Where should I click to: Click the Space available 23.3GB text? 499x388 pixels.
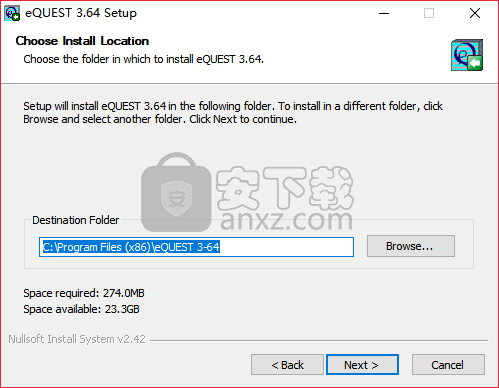(81, 309)
